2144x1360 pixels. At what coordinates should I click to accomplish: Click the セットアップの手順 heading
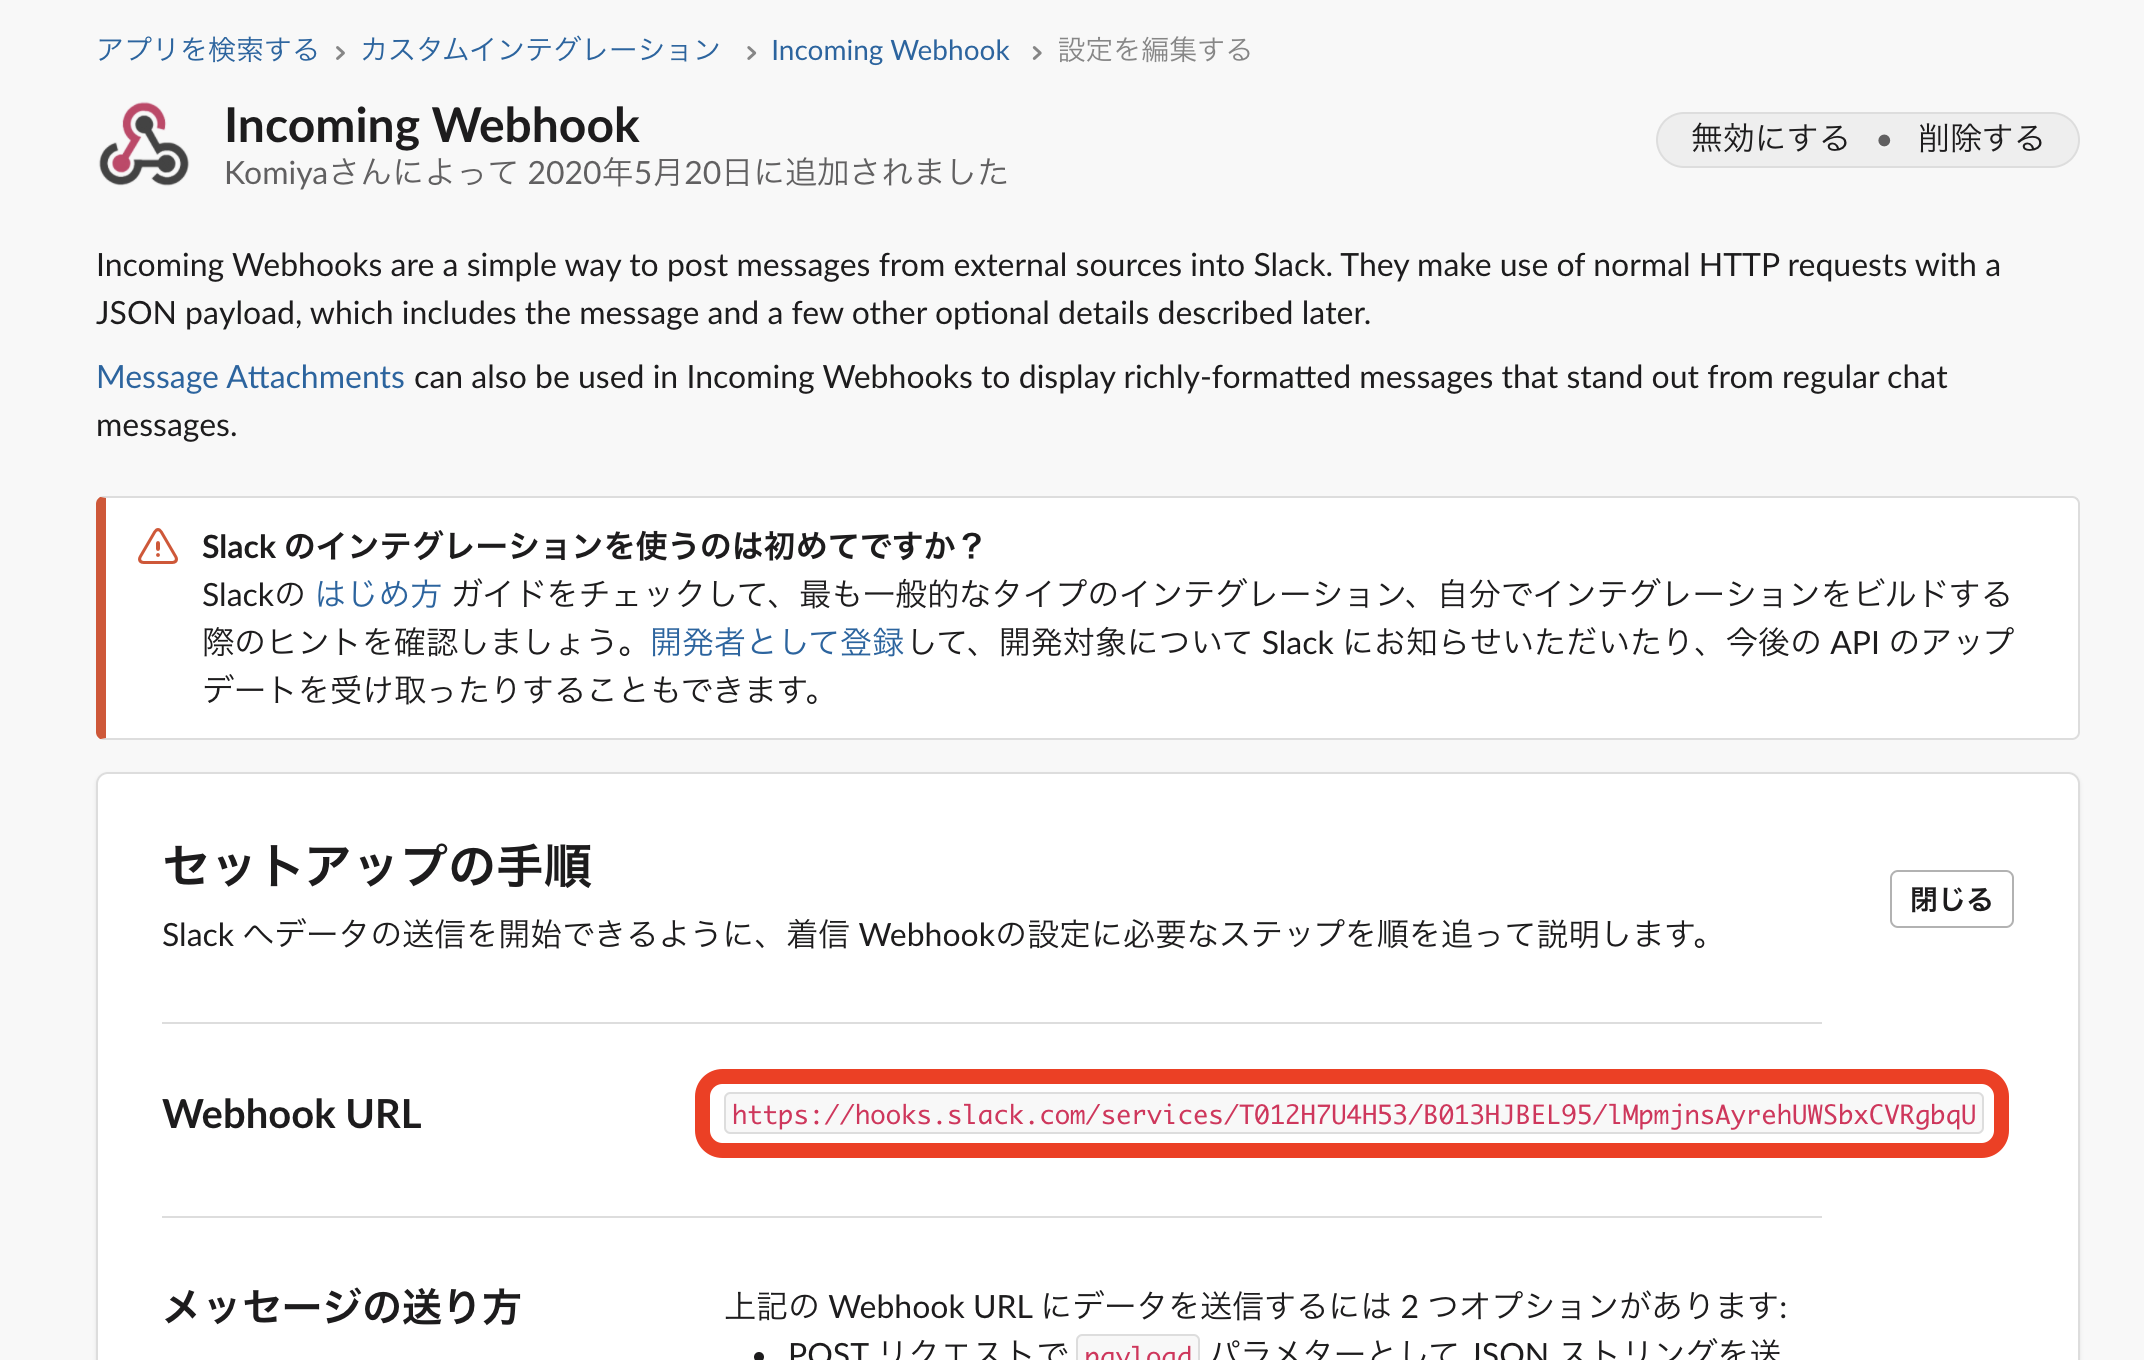coord(377,865)
